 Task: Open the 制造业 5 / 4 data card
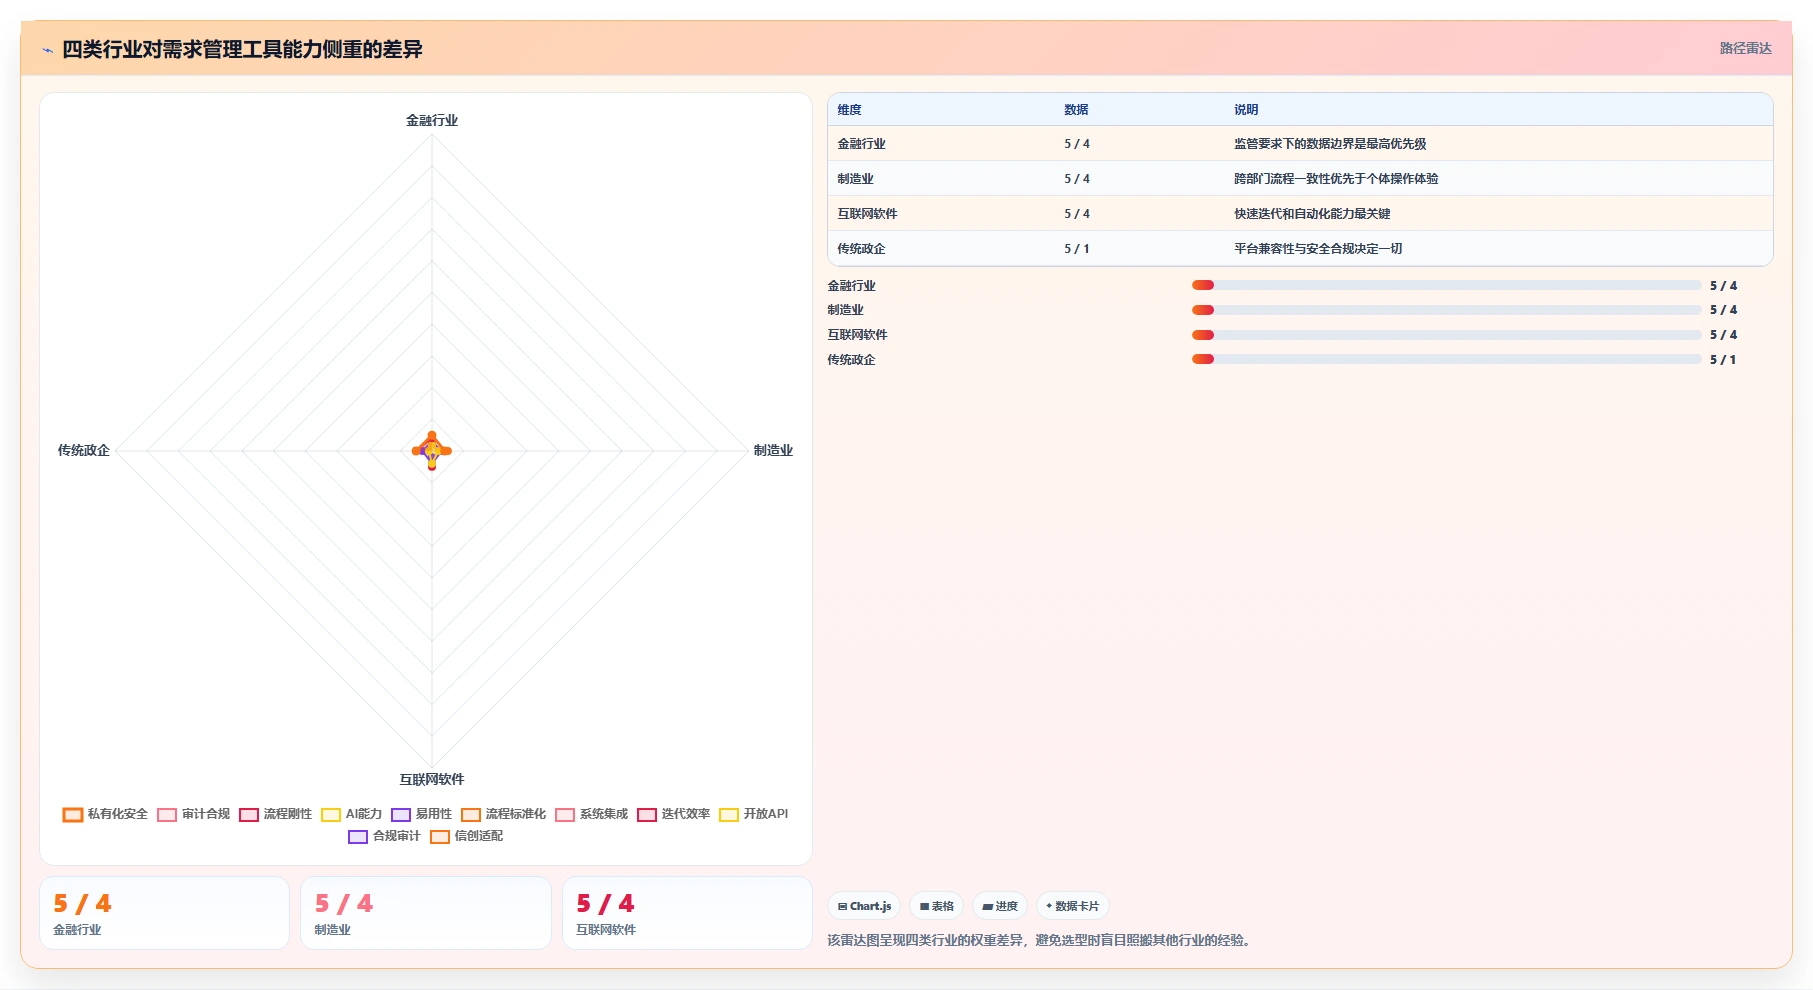coord(426,913)
